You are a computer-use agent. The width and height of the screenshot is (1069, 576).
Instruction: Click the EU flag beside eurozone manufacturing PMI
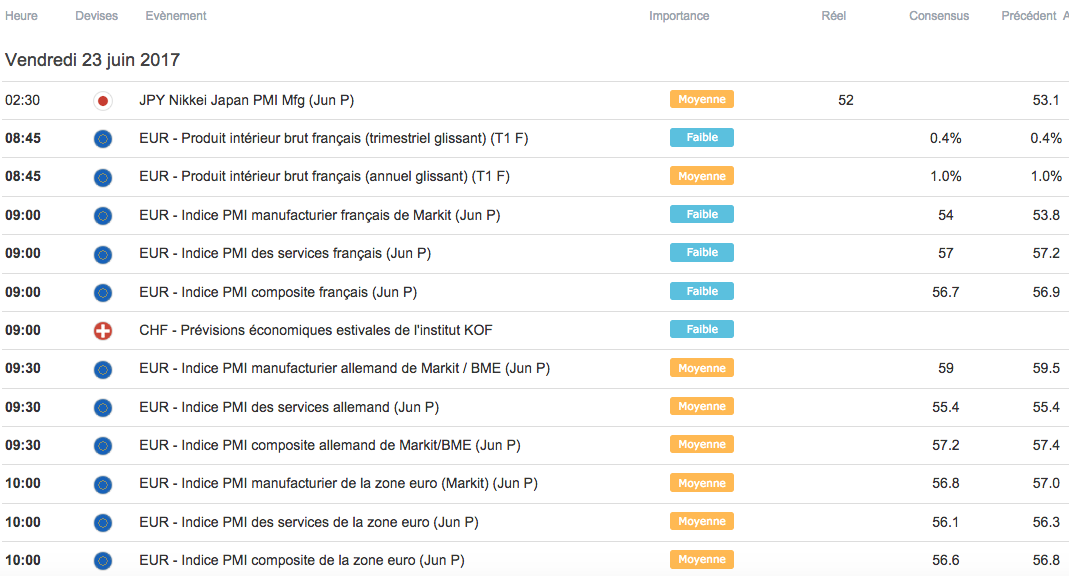click(102, 484)
